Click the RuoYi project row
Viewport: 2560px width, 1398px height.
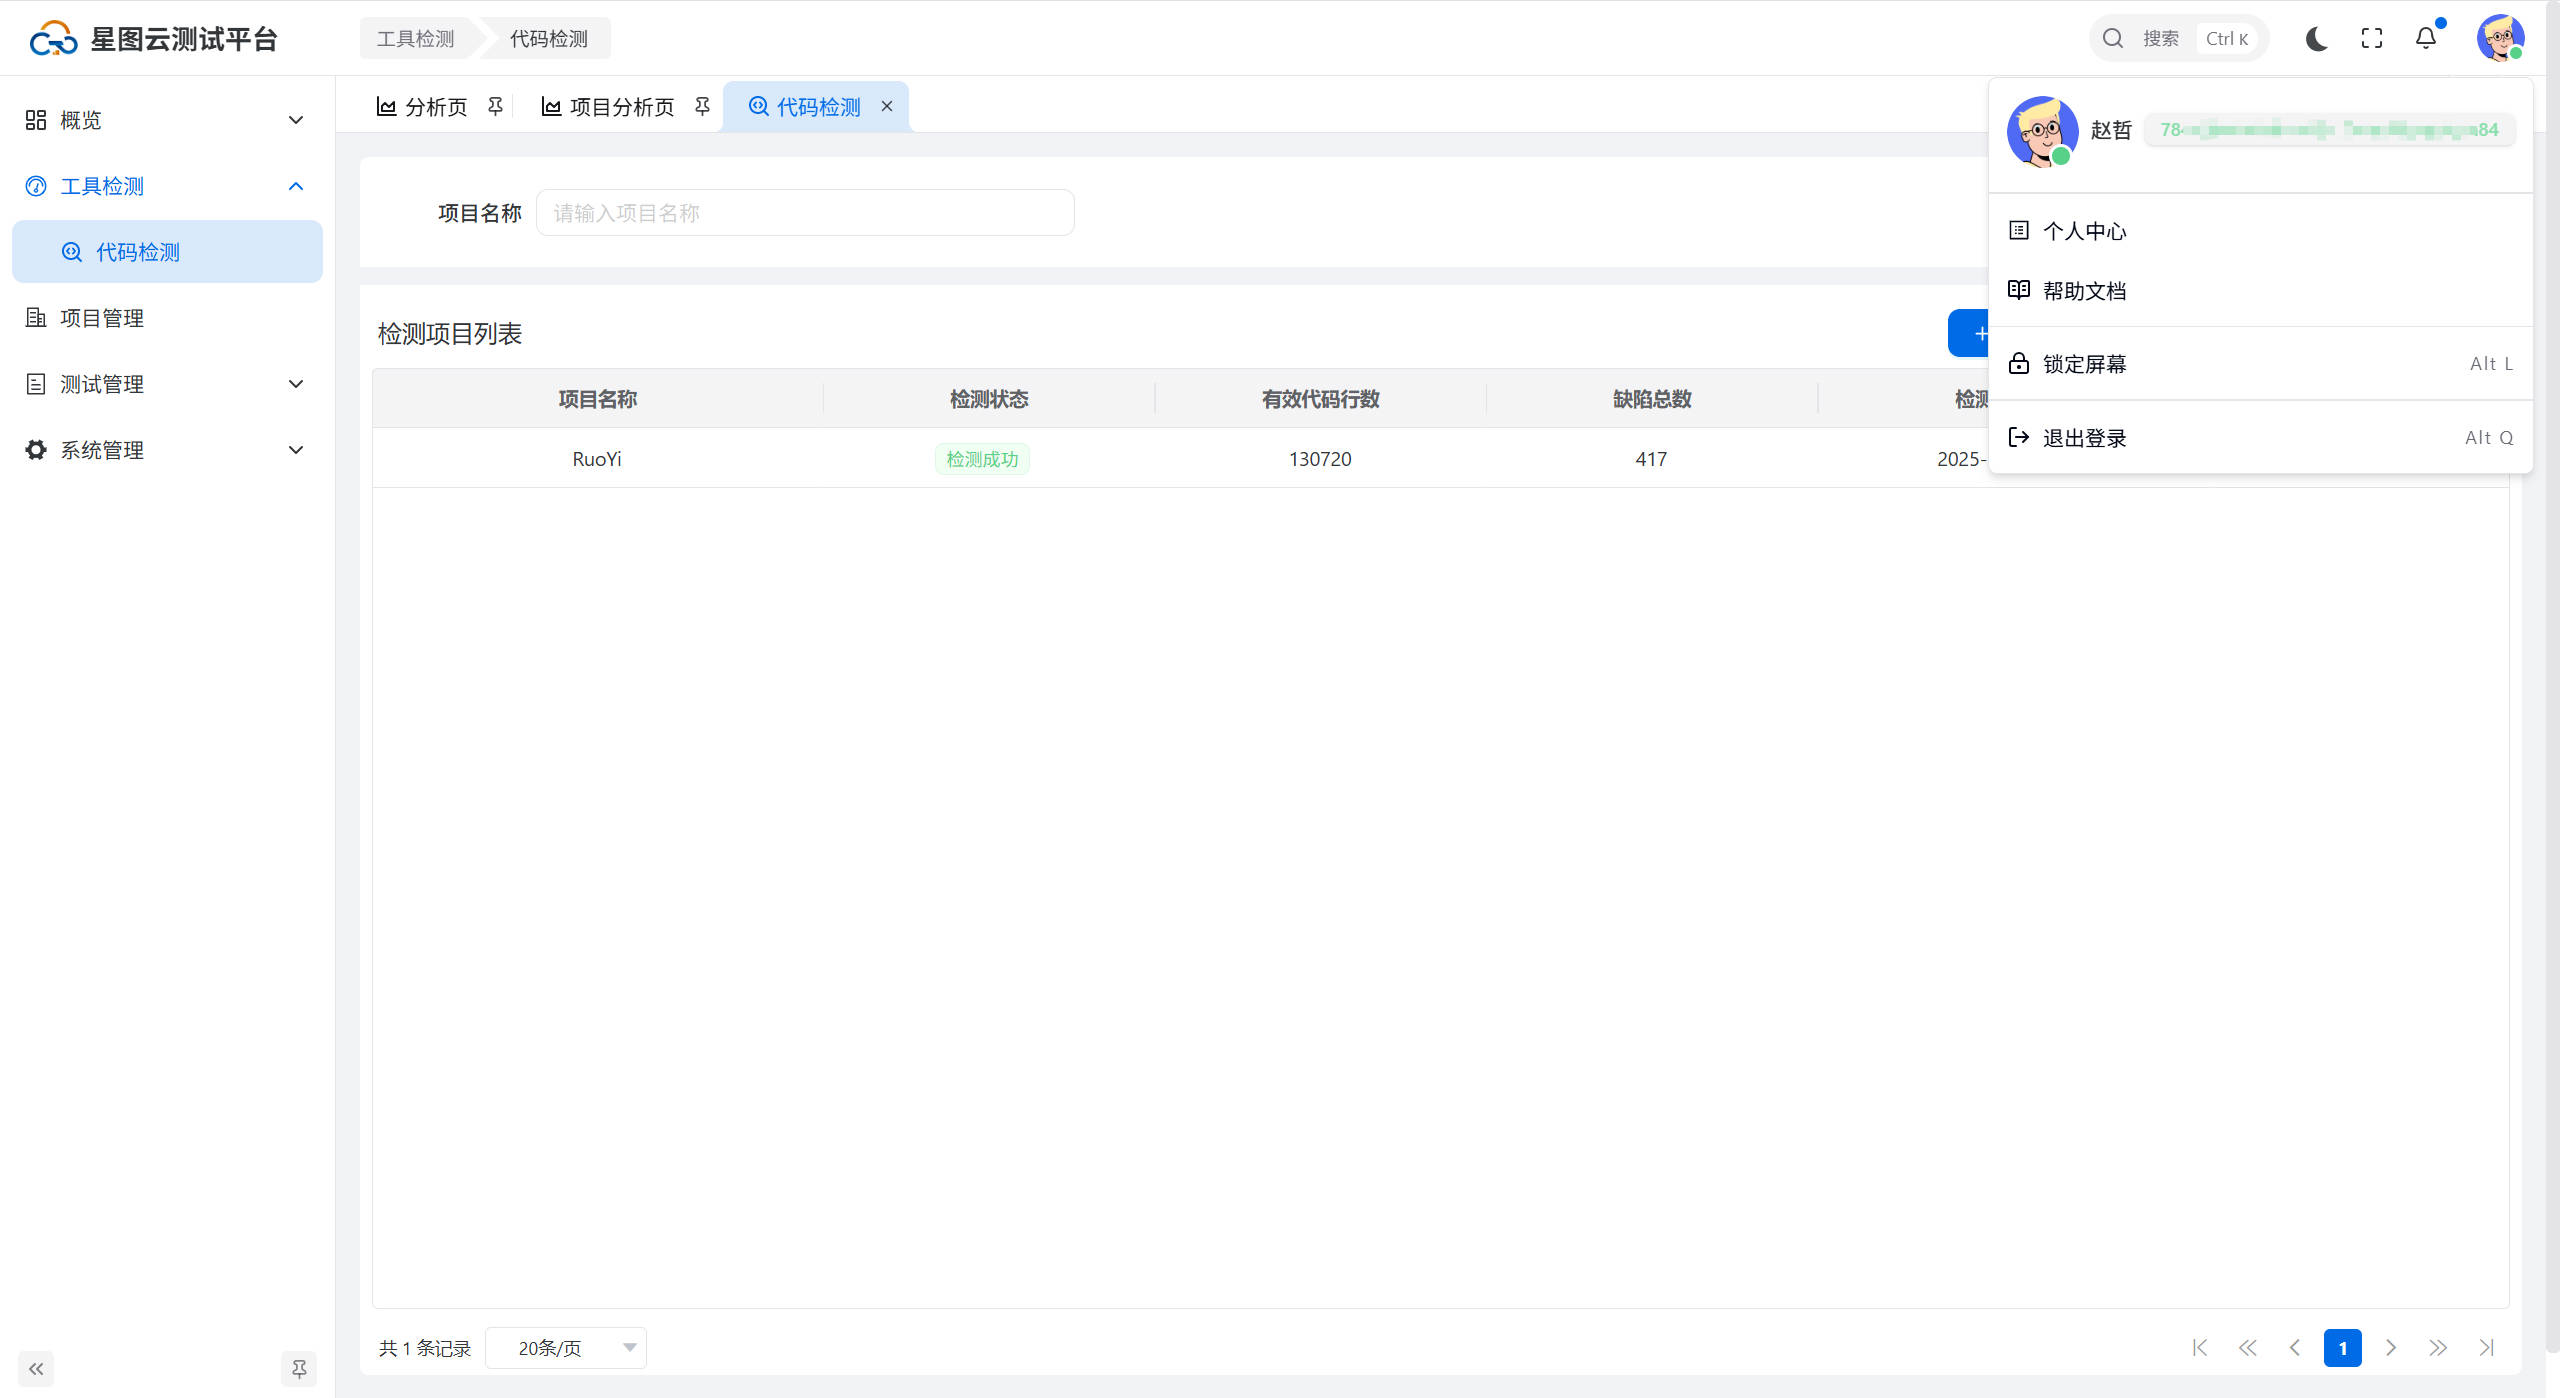coord(597,459)
